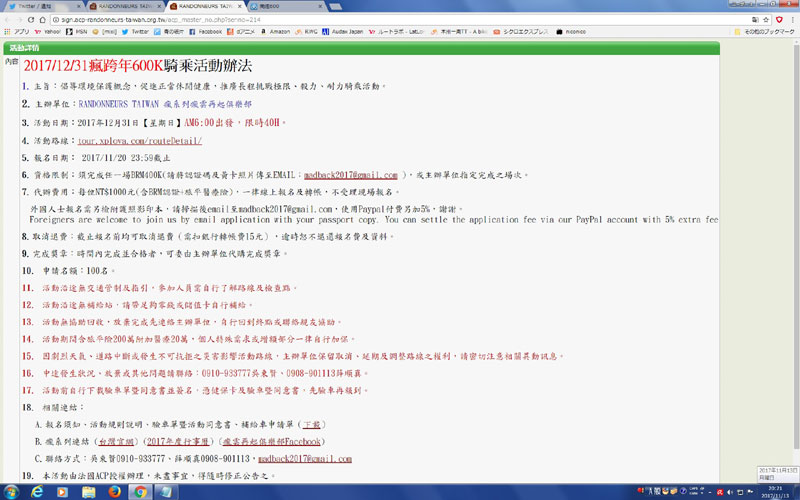The width and height of the screenshot is (800, 500).
Task: Open the tour.xplova.com/routeDetail link
Action: pos(140,141)
